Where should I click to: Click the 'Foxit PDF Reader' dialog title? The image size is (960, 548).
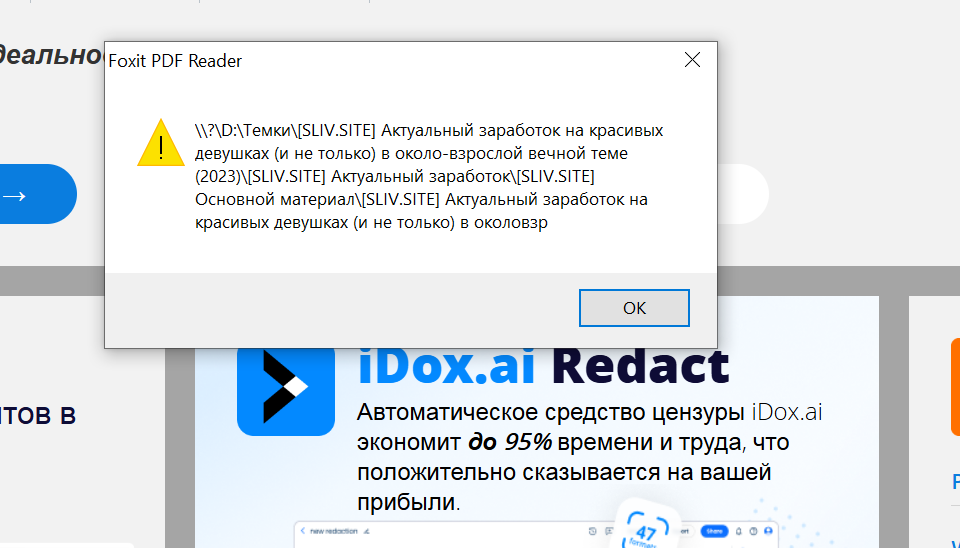[175, 61]
